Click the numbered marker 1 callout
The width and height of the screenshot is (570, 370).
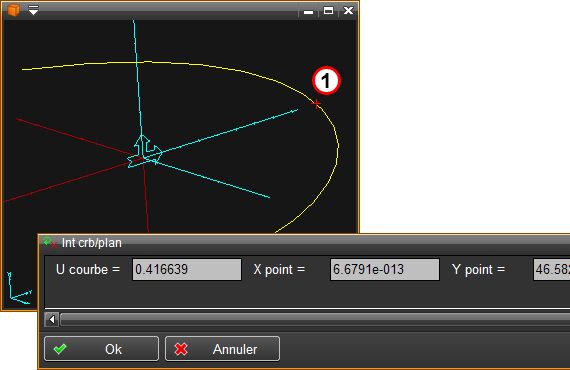click(326, 81)
